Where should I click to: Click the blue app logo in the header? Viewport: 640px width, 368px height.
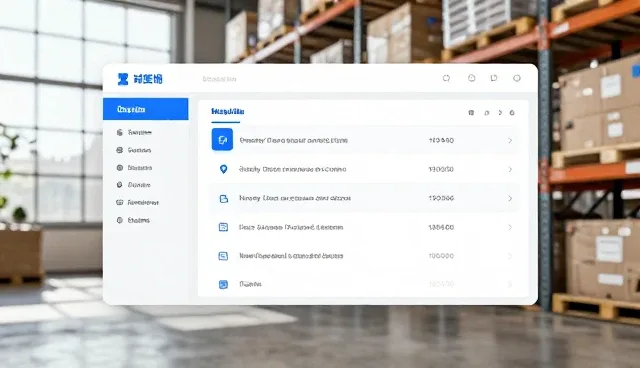coord(123,79)
